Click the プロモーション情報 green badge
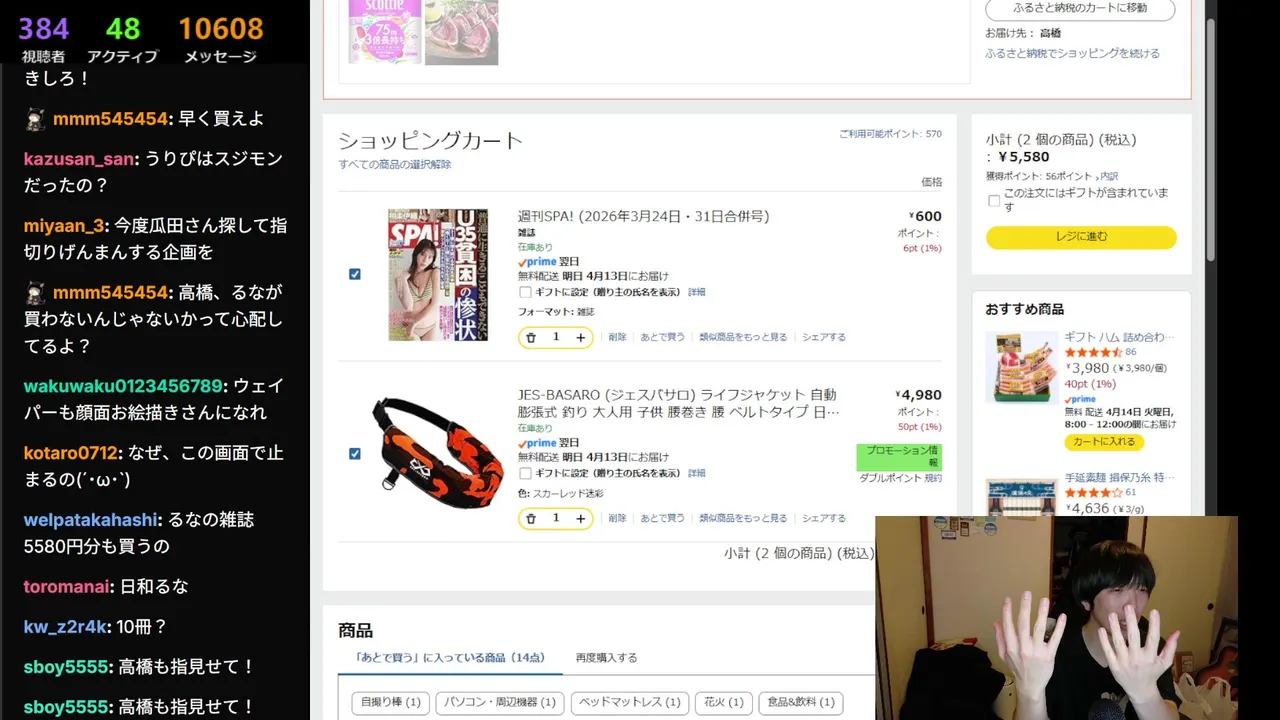This screenshot has width=1280, height=720. [899, 457]
